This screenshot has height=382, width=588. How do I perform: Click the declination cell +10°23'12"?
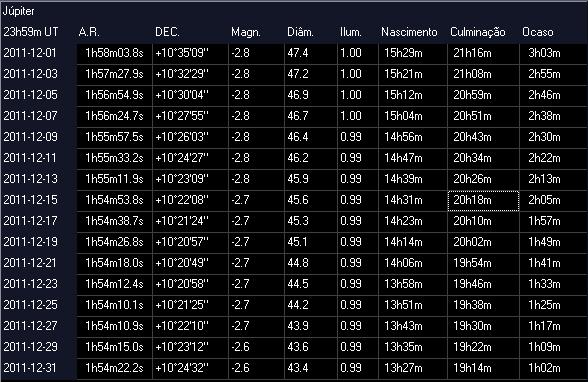(x=190, y=347)
